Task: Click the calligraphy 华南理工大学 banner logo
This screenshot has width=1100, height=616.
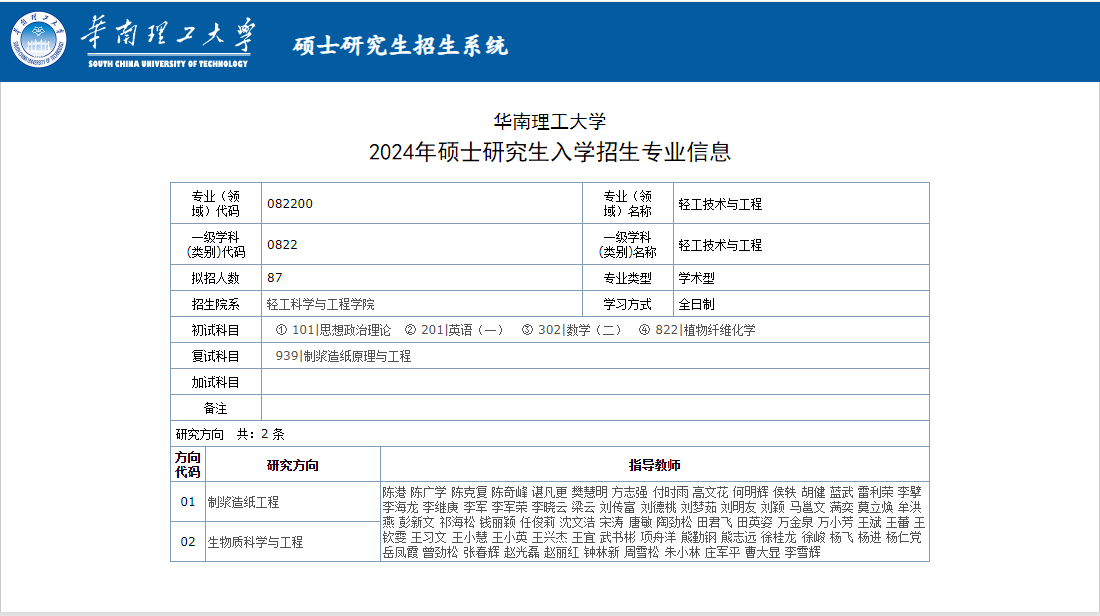Action: (x=168, y=41)
